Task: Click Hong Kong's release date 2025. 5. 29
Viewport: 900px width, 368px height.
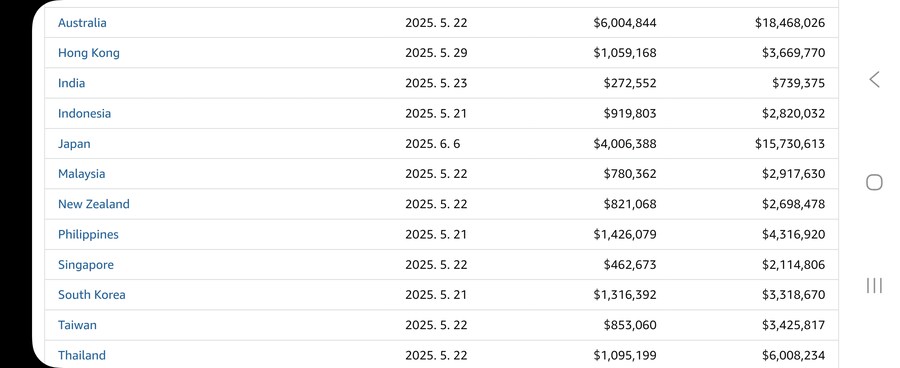Action: [436, 53]
